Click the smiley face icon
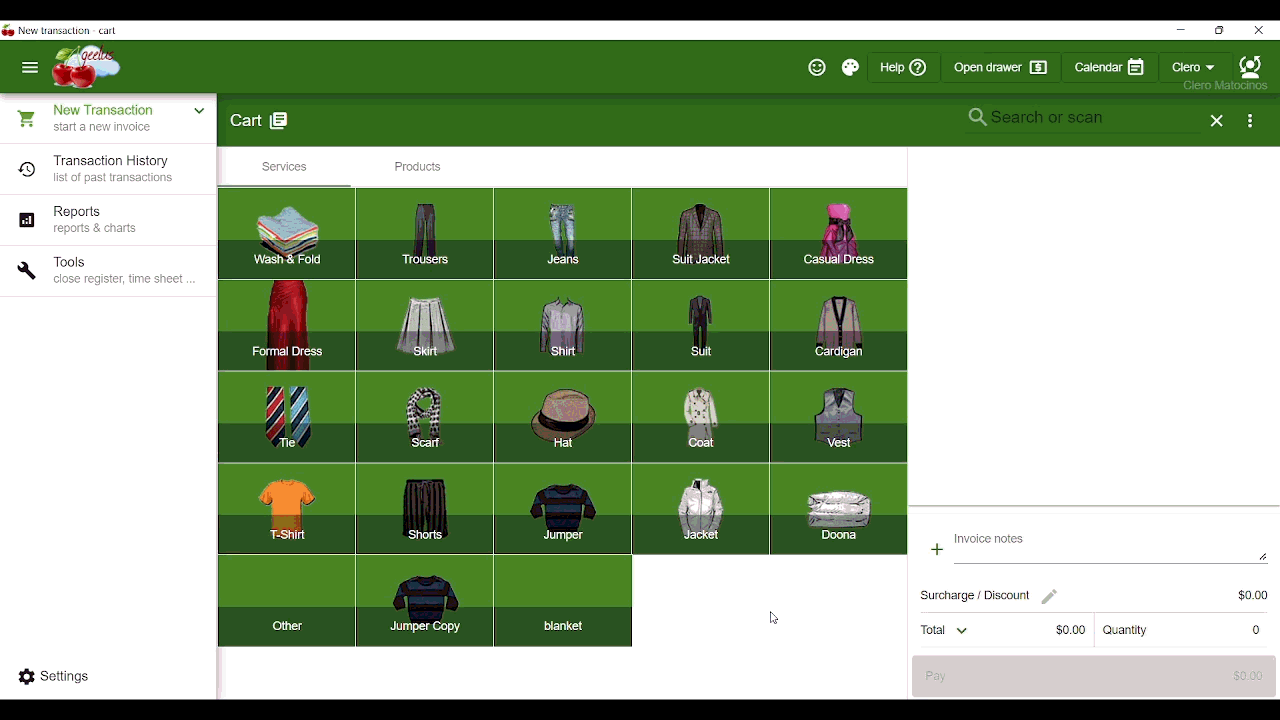This screenshot has height=720, width=1280. pyautogui.click(x=817, y=68)
